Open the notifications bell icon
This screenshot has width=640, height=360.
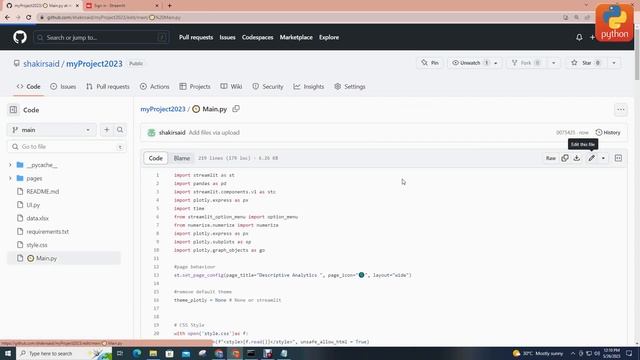pos(579,37)
